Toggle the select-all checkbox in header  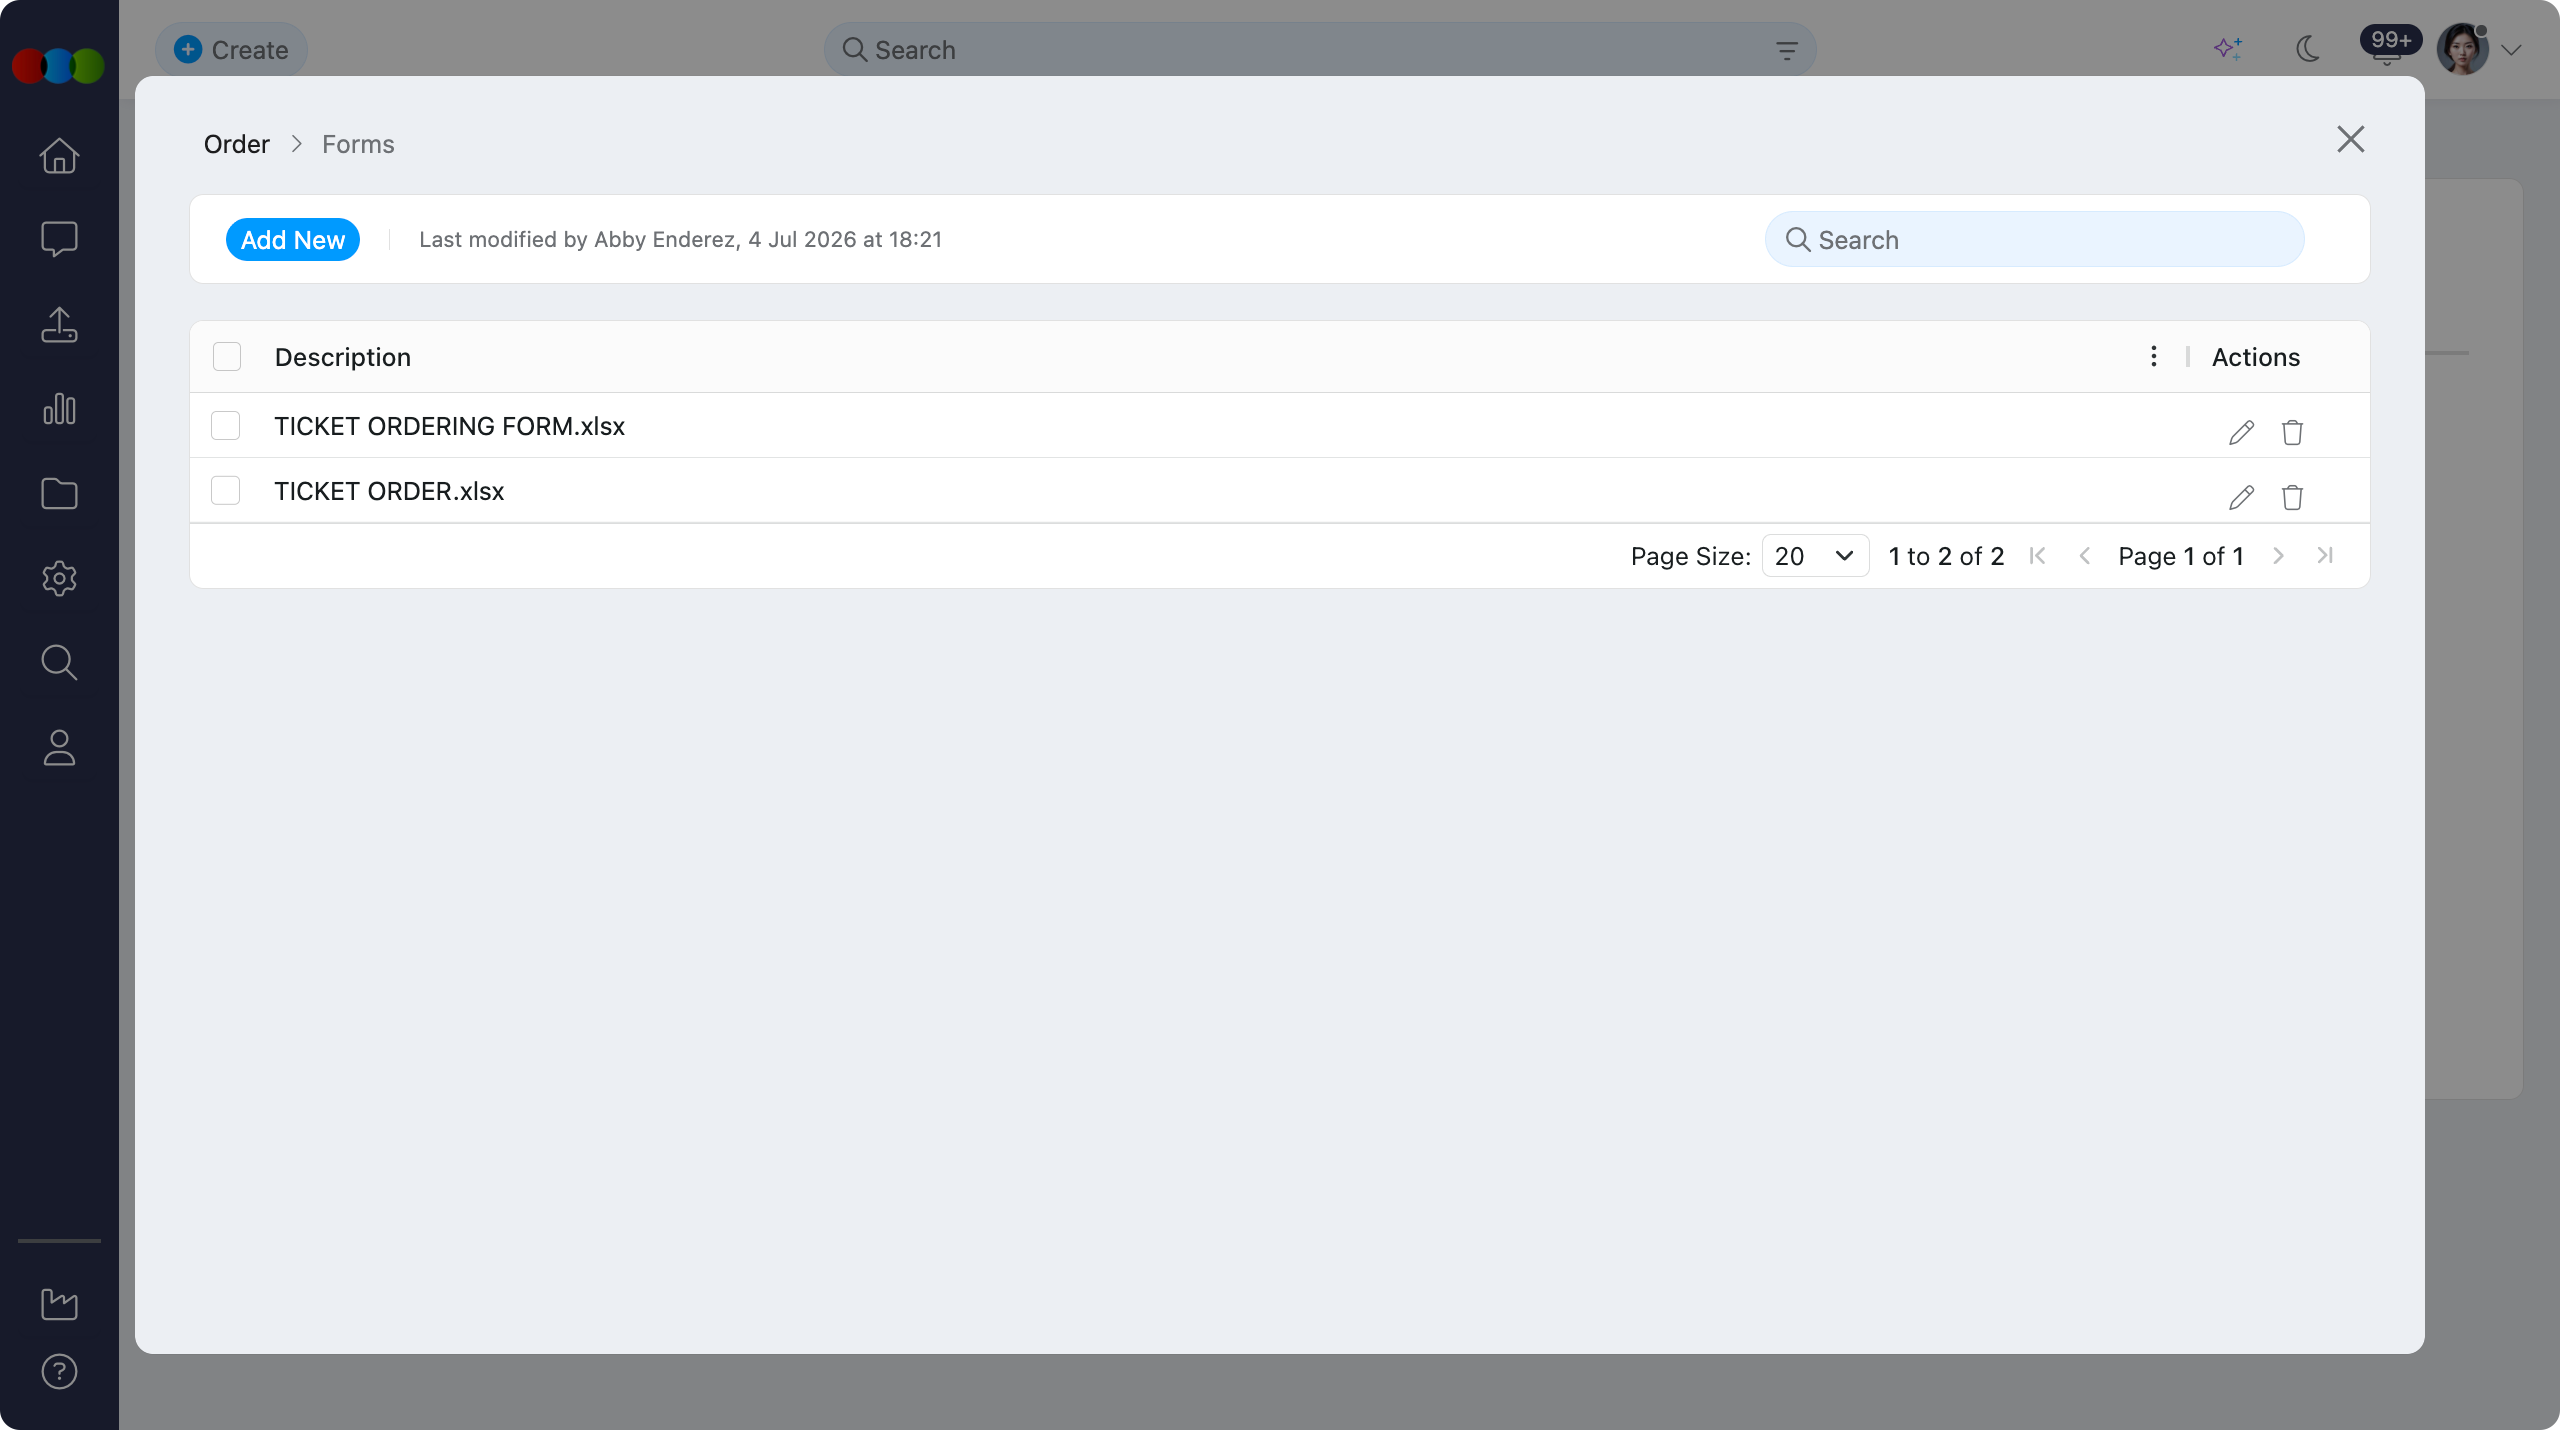click(x=227, y=357)
